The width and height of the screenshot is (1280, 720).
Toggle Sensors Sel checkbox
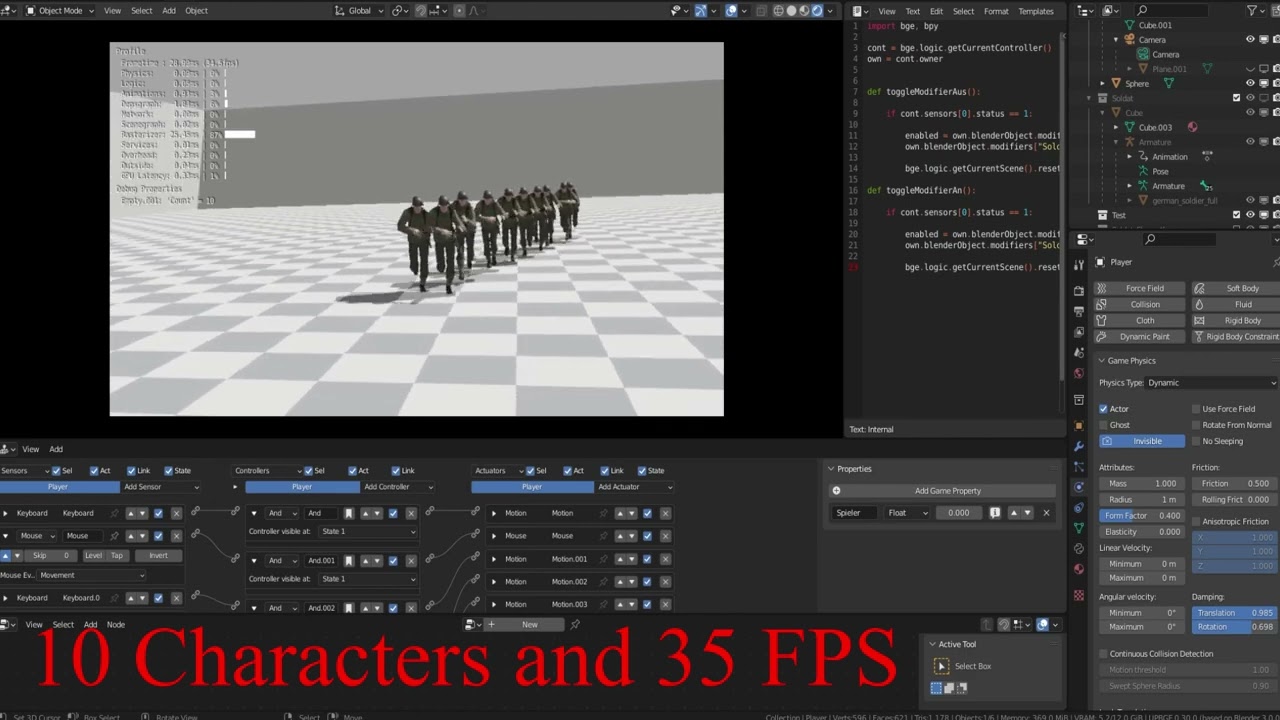tap(56, 471)
